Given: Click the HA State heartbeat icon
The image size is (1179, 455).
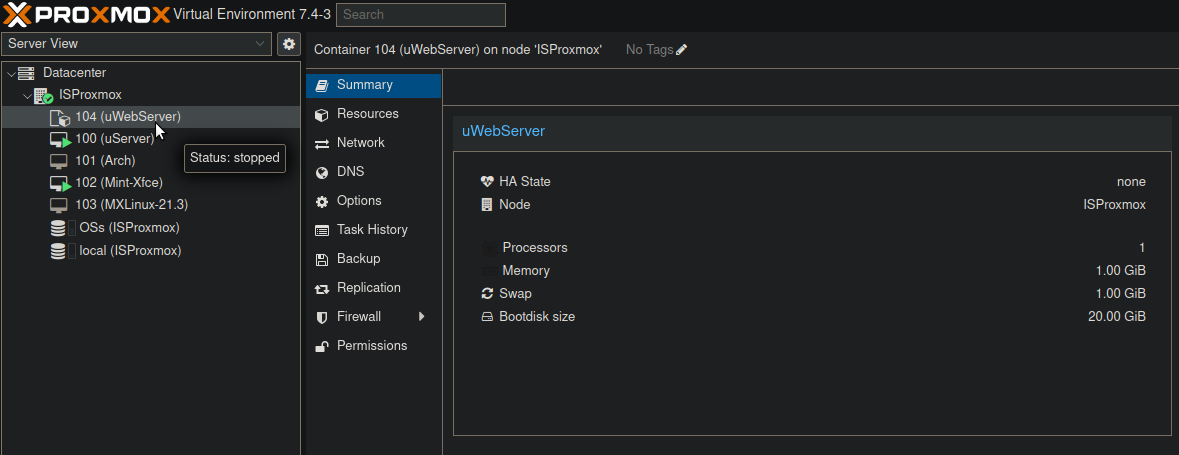Looking at the screenshot, I should (487, 181).
